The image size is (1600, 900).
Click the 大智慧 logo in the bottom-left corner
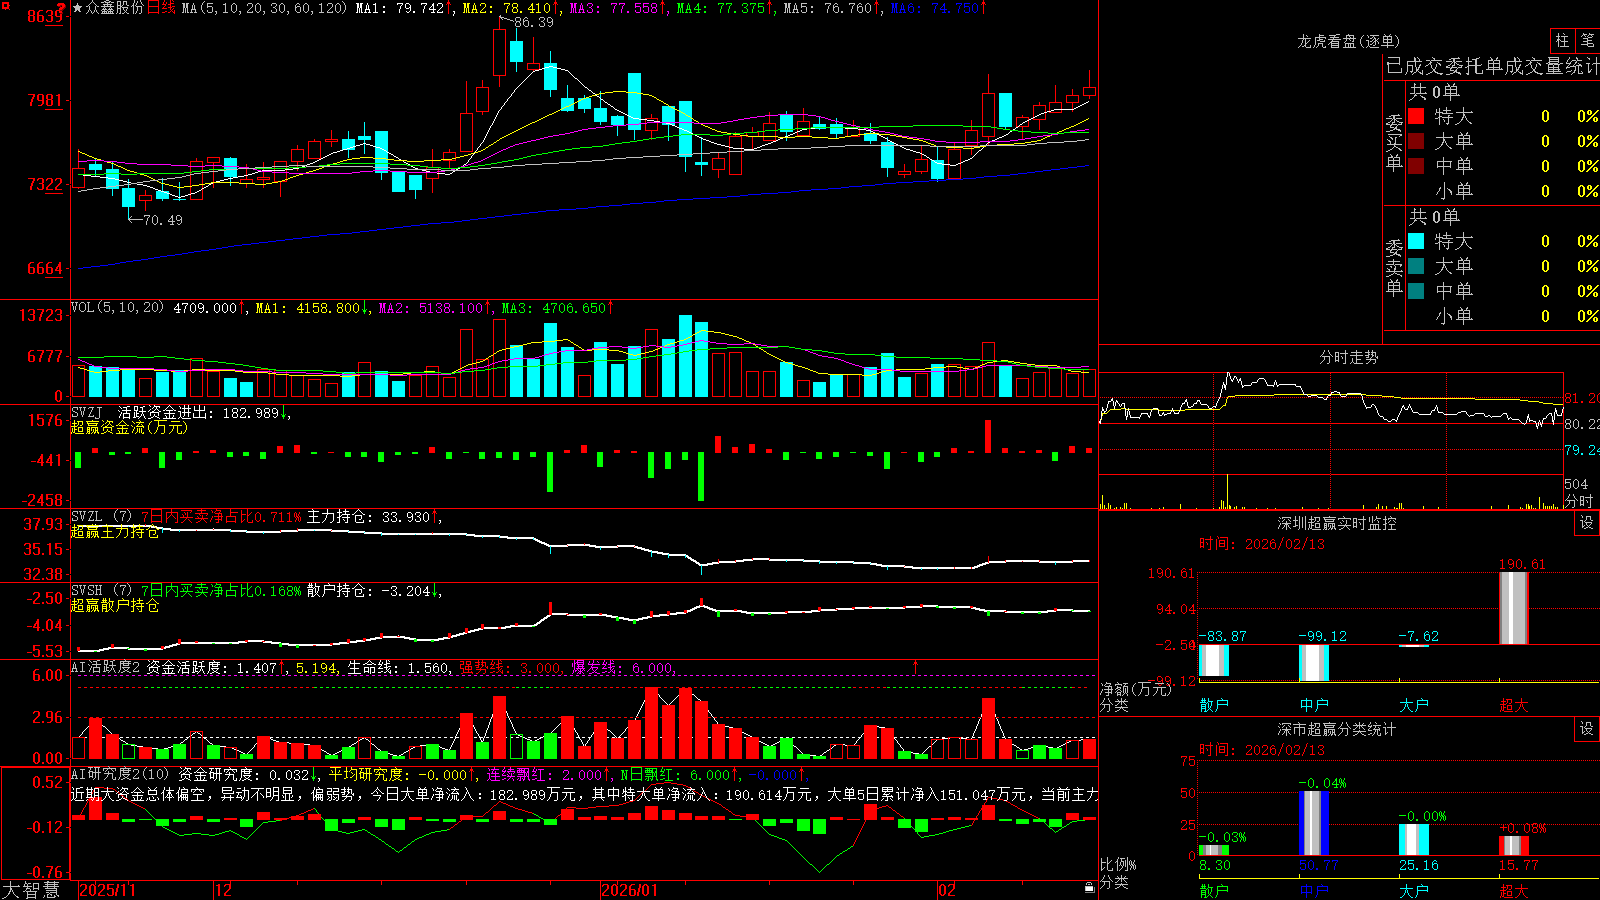tap(31, 889)
